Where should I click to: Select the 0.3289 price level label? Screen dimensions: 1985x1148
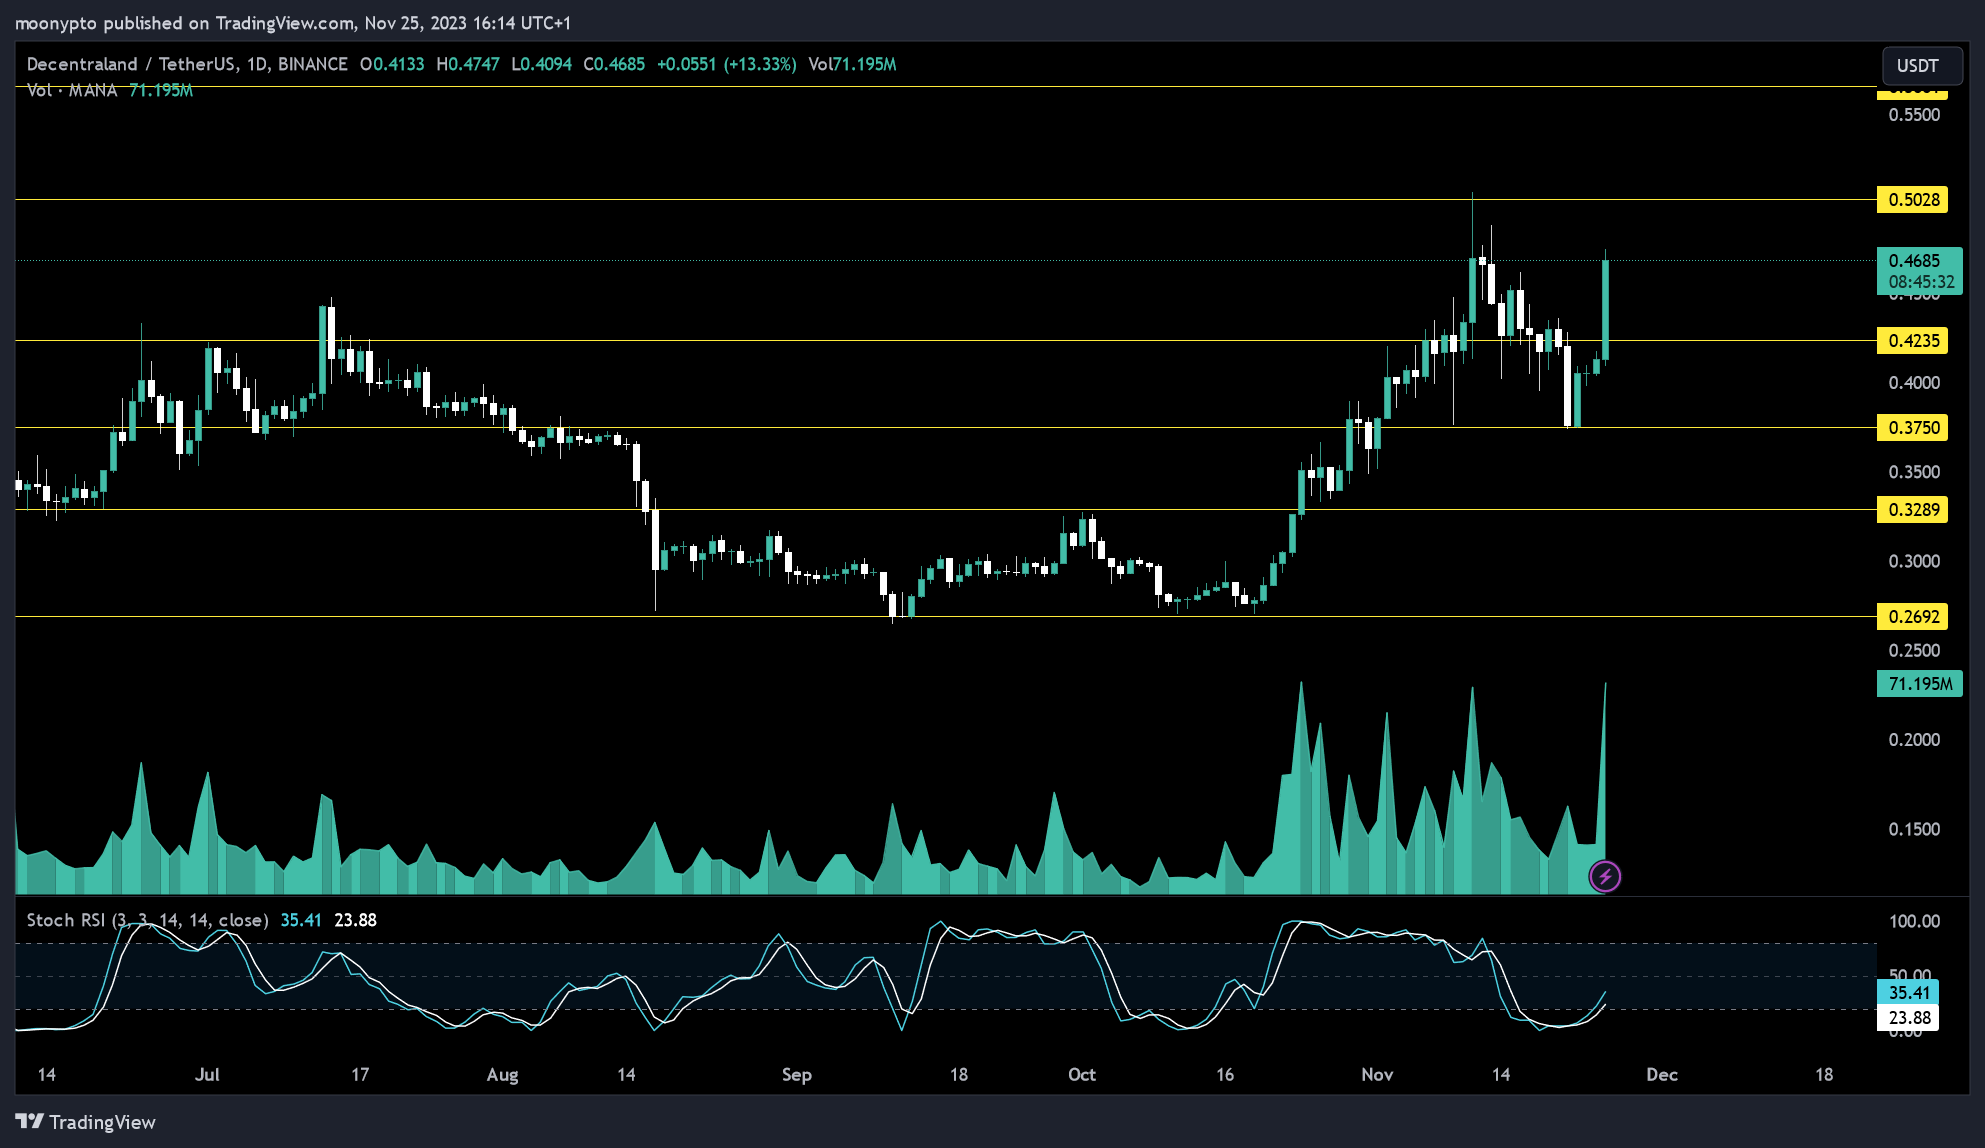pos(1913,510)
